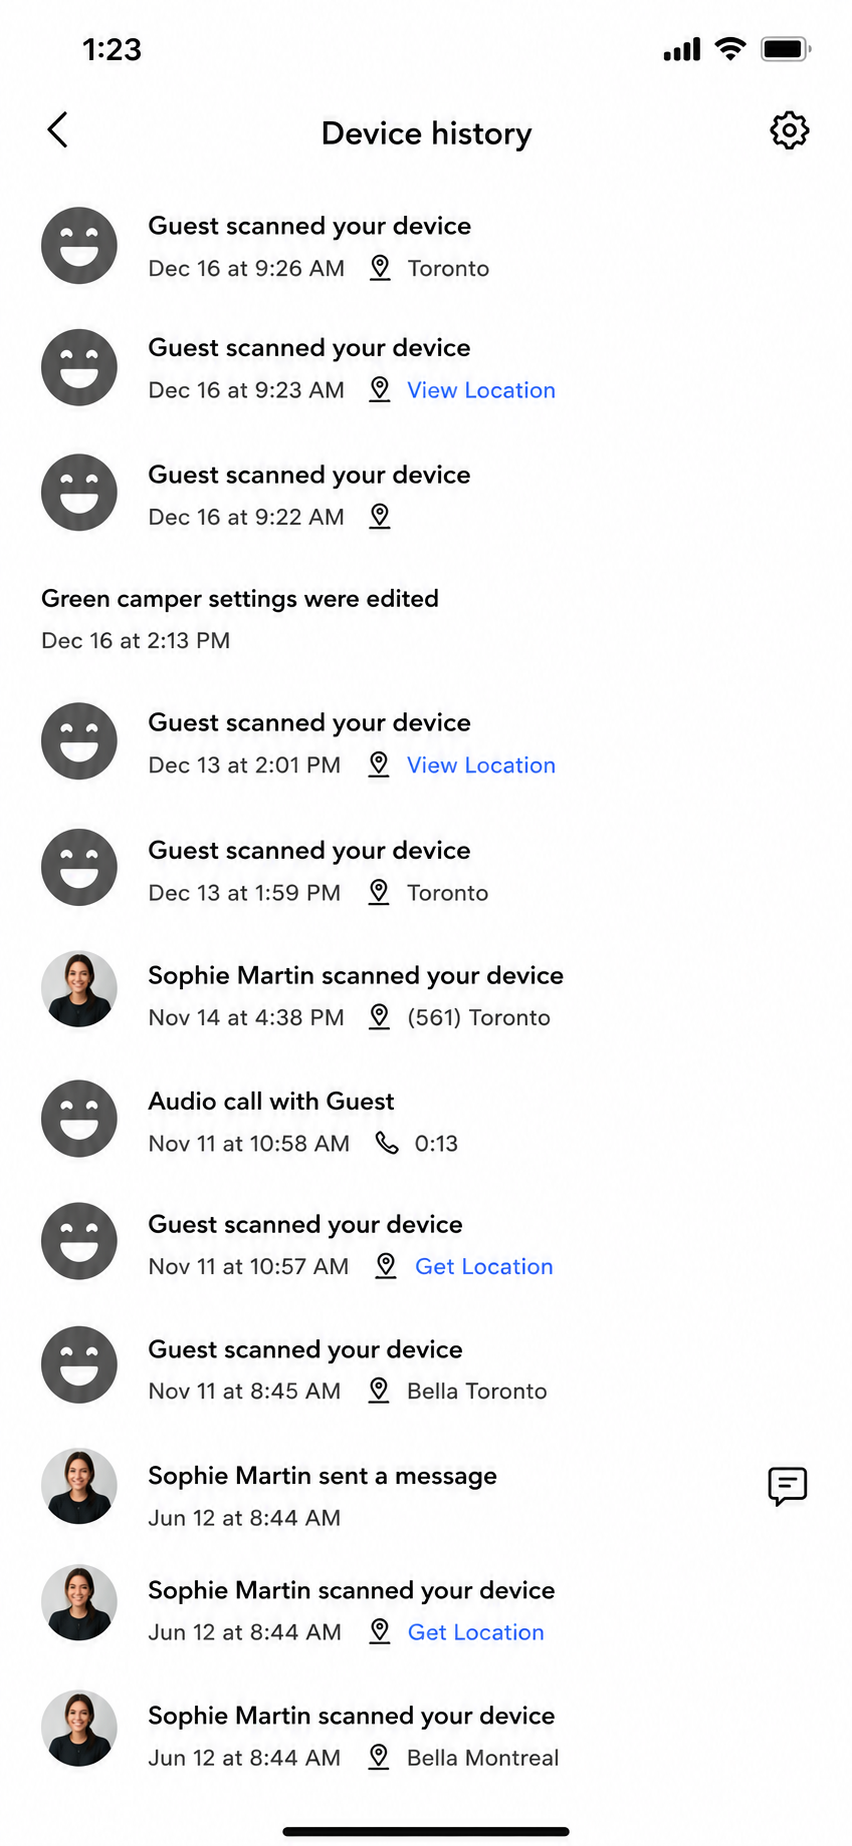The image size is (852, 1846).
Task: Open Nov 11 8:45 AM Bella Toronto scan
Action: [426, 1367]
